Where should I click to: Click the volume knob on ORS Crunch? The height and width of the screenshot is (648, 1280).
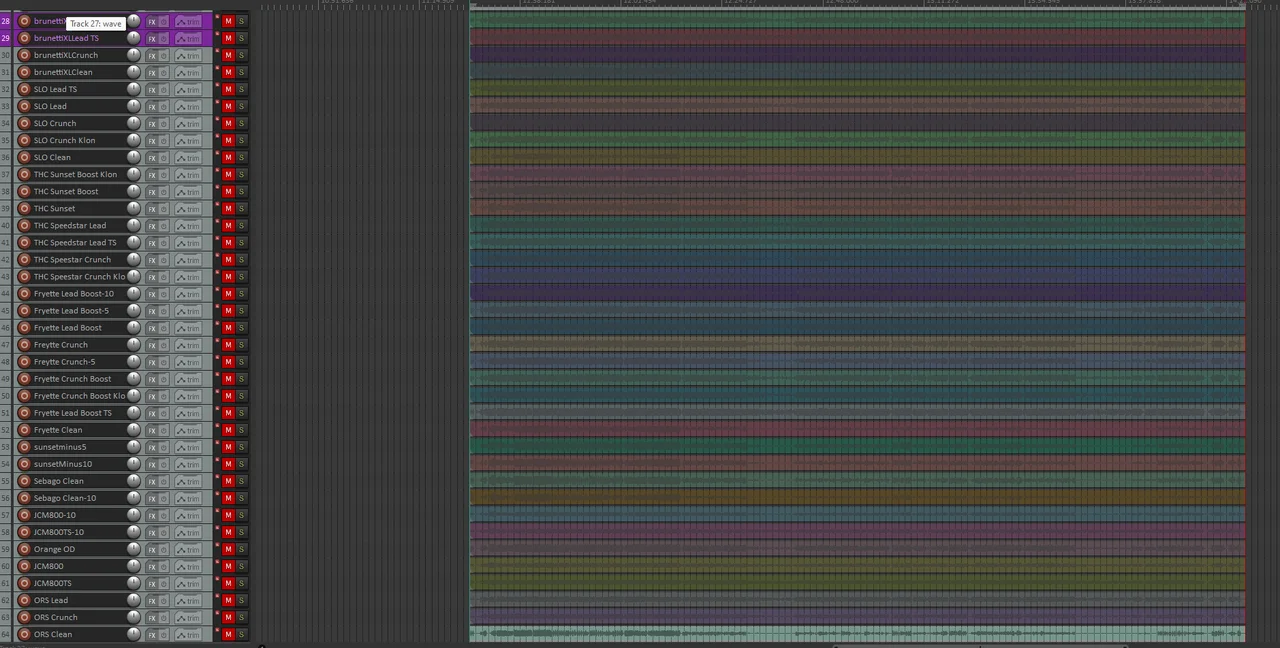coord(133,617)
